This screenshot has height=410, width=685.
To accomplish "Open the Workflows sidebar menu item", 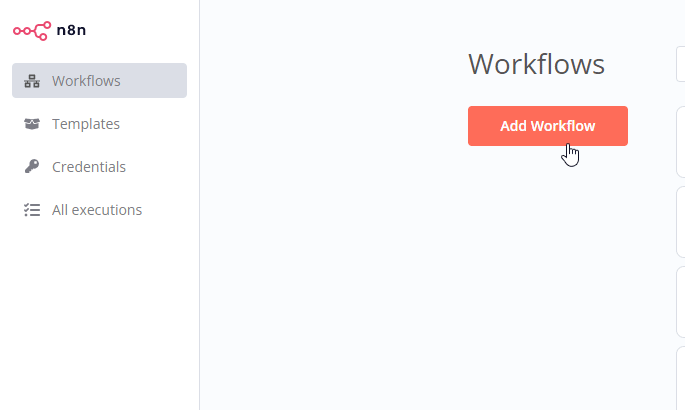I will (100, 81).
